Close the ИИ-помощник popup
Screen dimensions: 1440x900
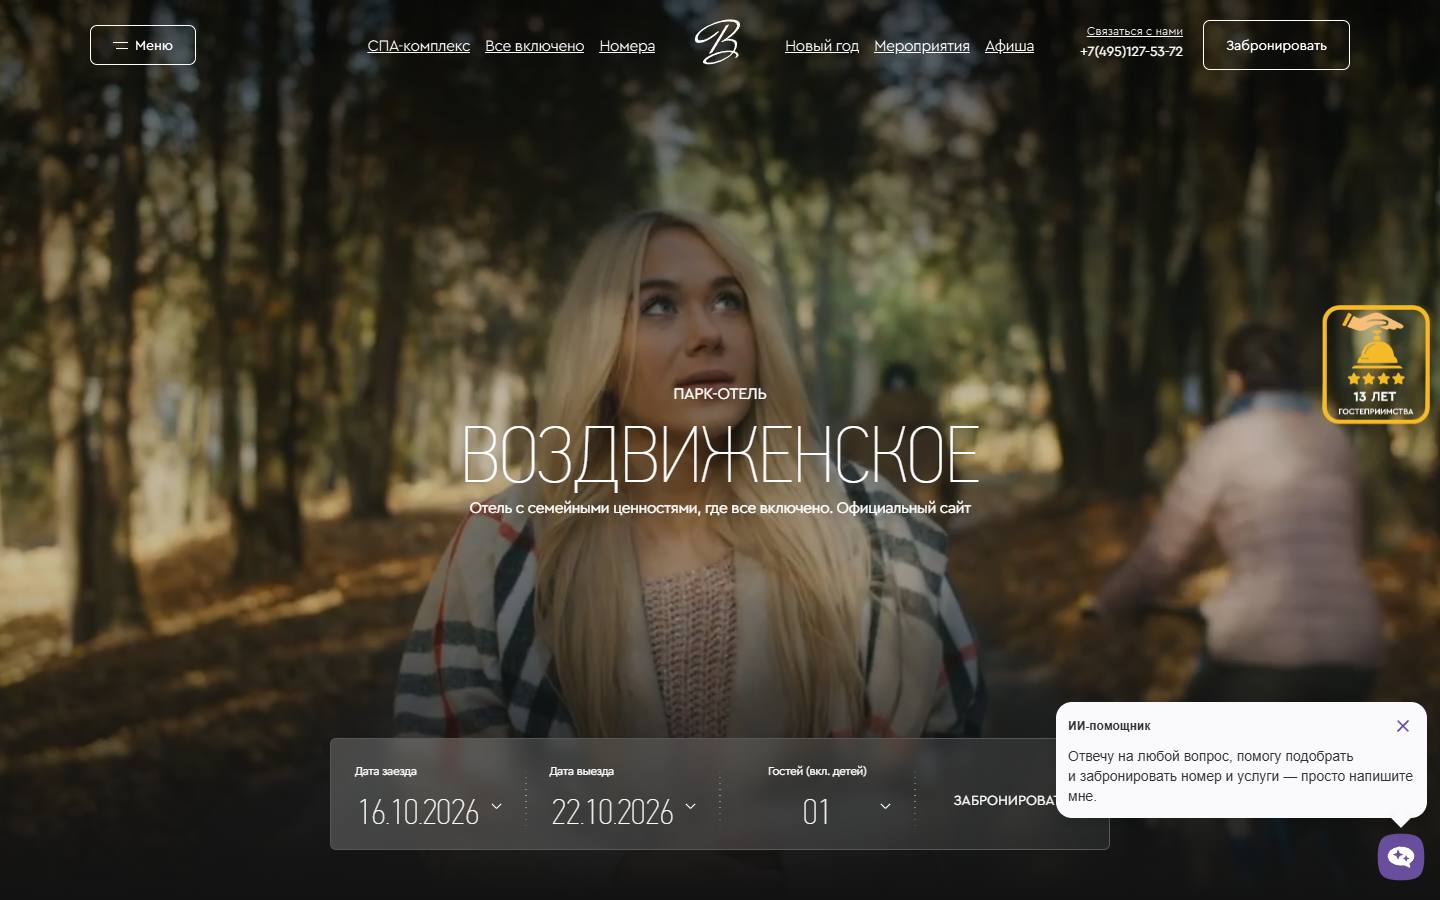point(1403,726)
